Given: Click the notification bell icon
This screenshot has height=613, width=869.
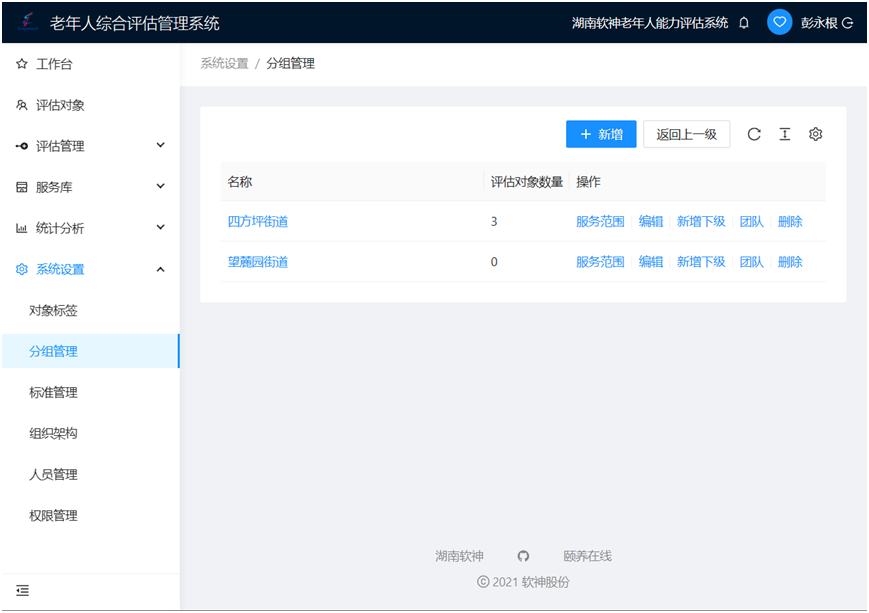Looking at the screenshot, I should pyautogui.click(x=744, y=23).
